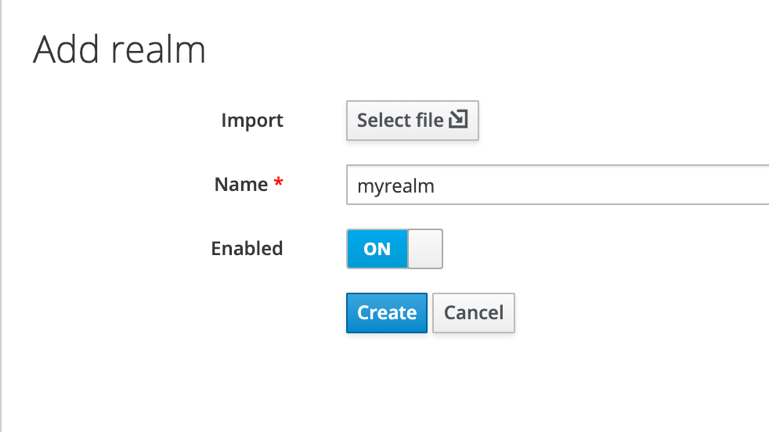Screen dimensions: 769x432
Task: Open the Select file import chooser
Action: pos(412,121)
